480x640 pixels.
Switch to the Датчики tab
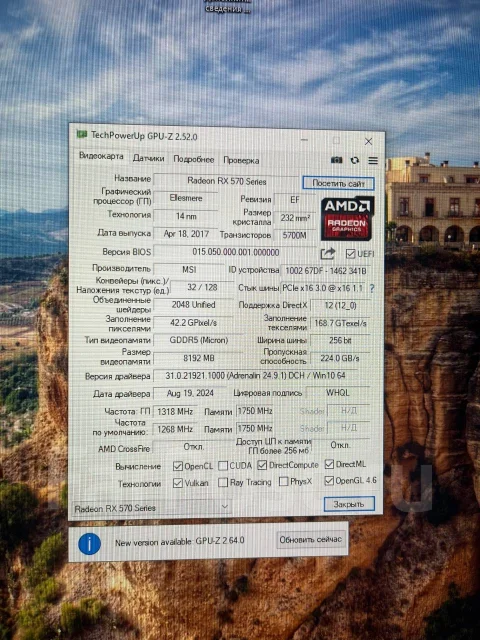[148, 158]
